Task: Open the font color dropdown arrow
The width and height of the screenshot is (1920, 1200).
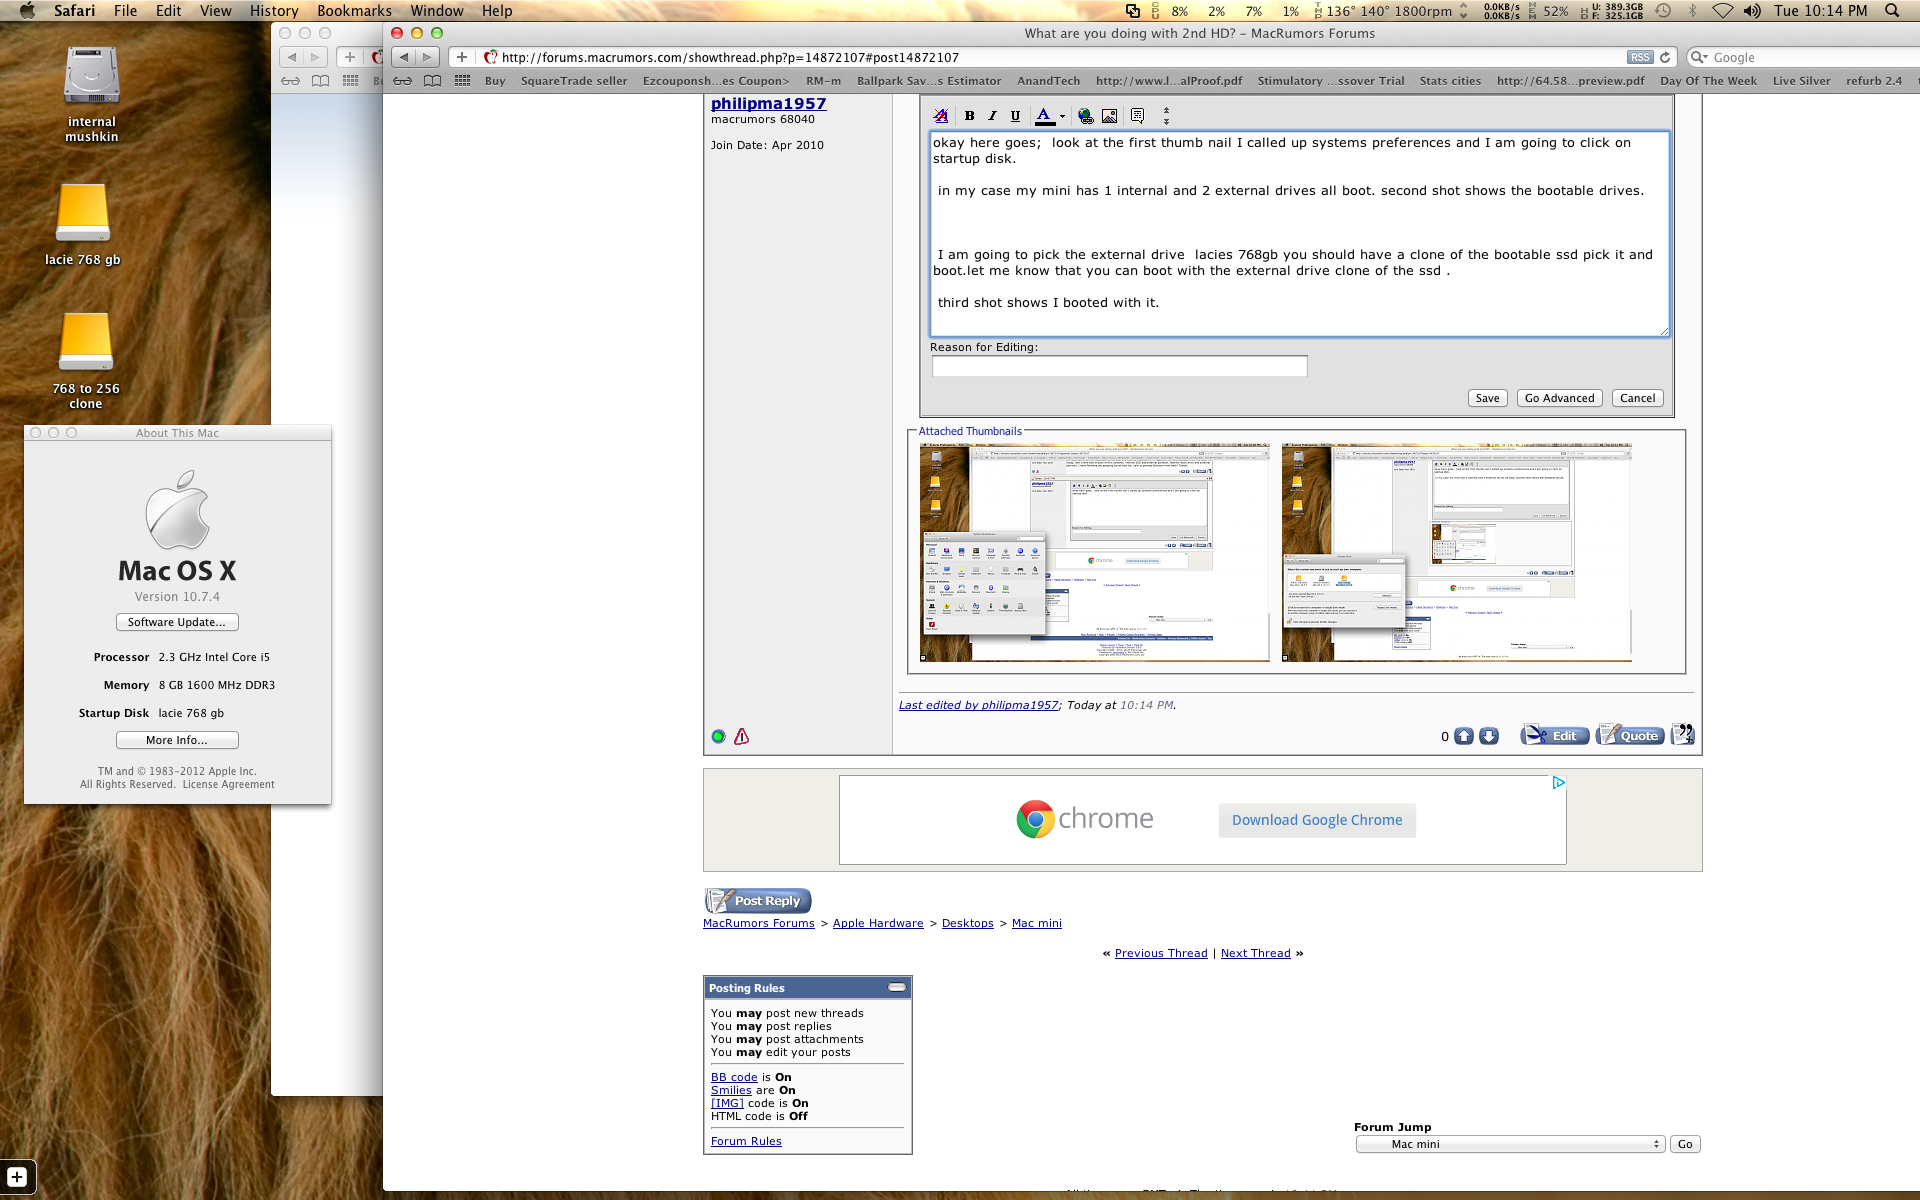Action: coord(1062,117)
